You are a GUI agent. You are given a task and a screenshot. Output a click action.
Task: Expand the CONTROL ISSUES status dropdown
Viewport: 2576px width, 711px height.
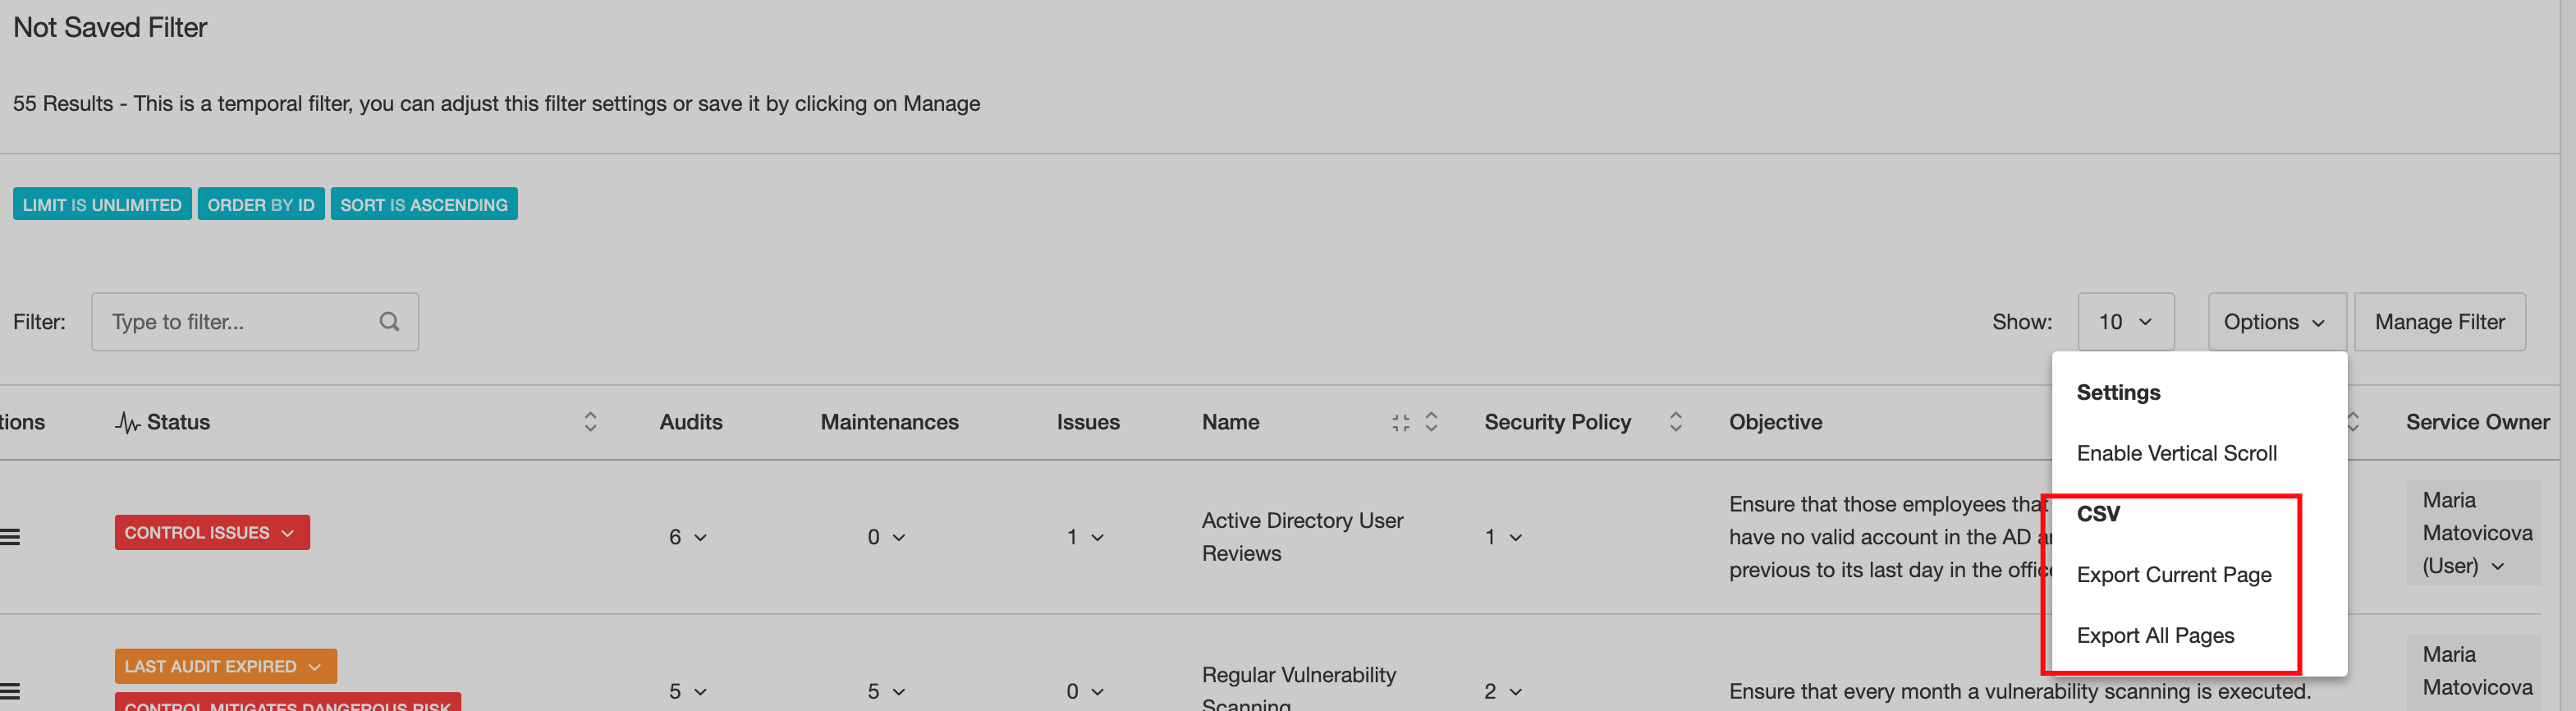212,532
